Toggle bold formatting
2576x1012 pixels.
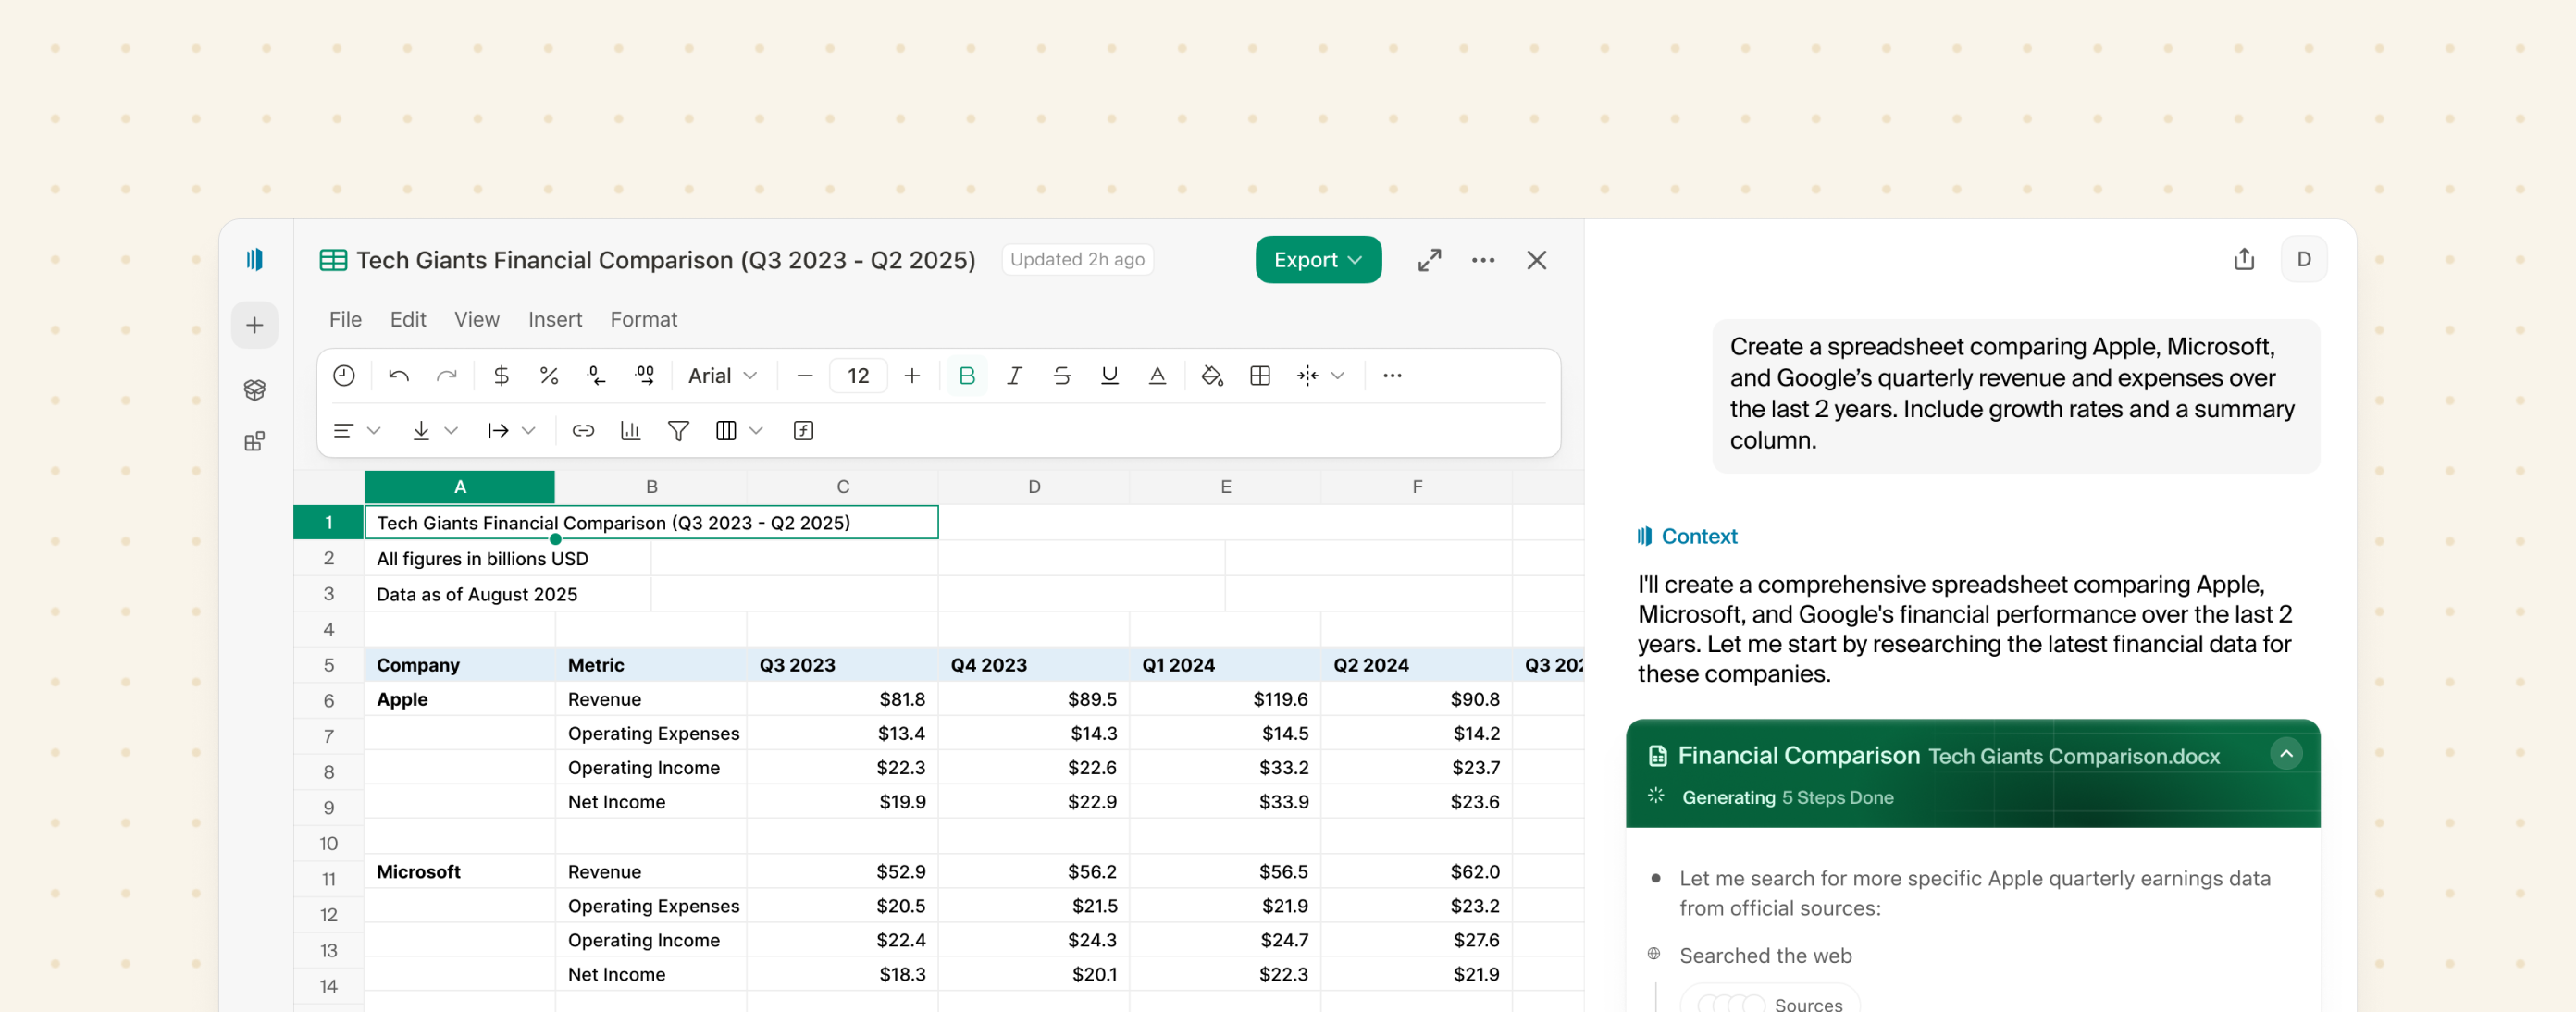coord(967,376)
